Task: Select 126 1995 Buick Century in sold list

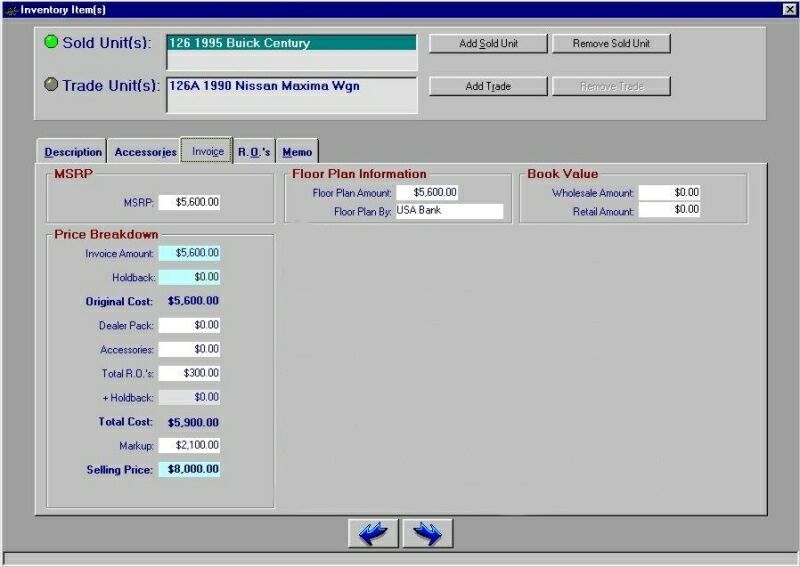Action: pos(291,43)
